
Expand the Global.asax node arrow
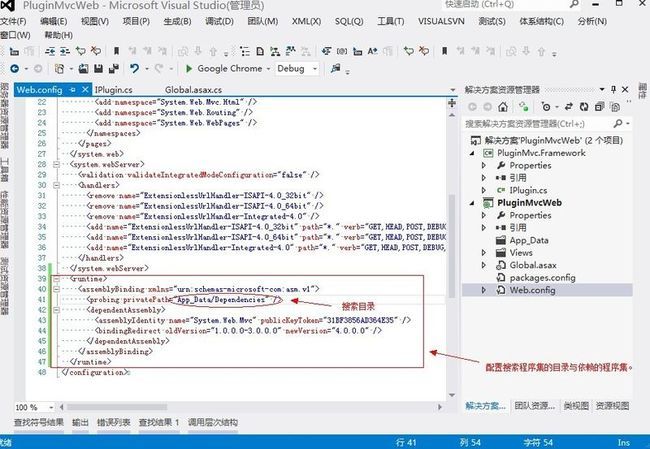click(483, 265)
